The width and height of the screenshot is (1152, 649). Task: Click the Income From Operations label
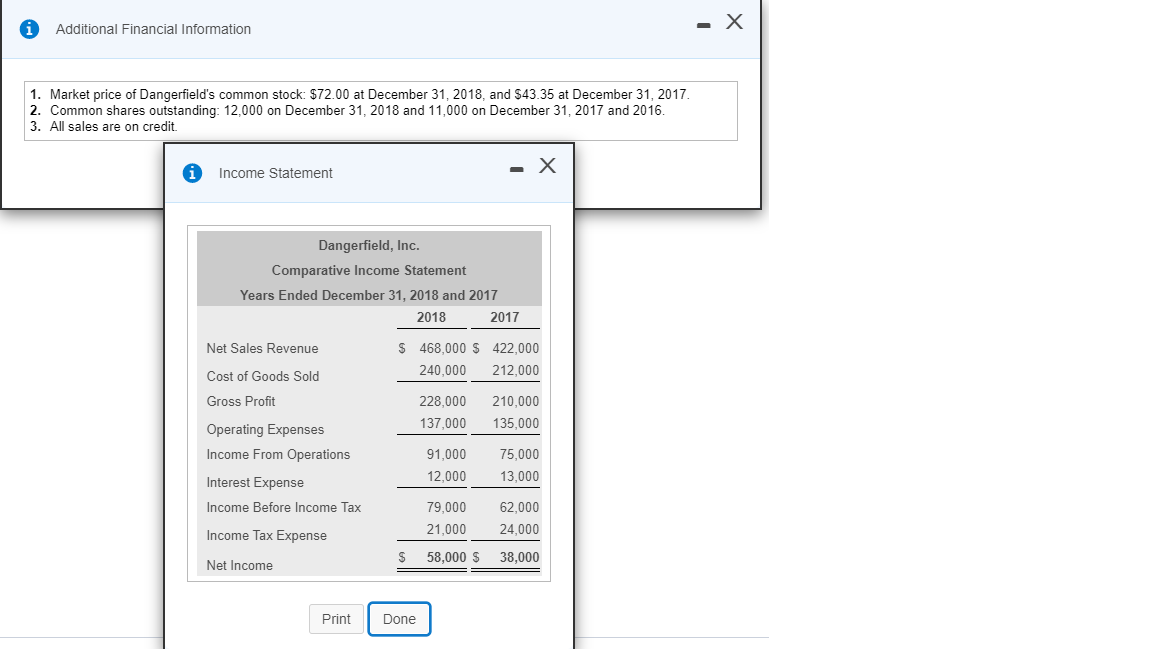(x=278, y=454)
